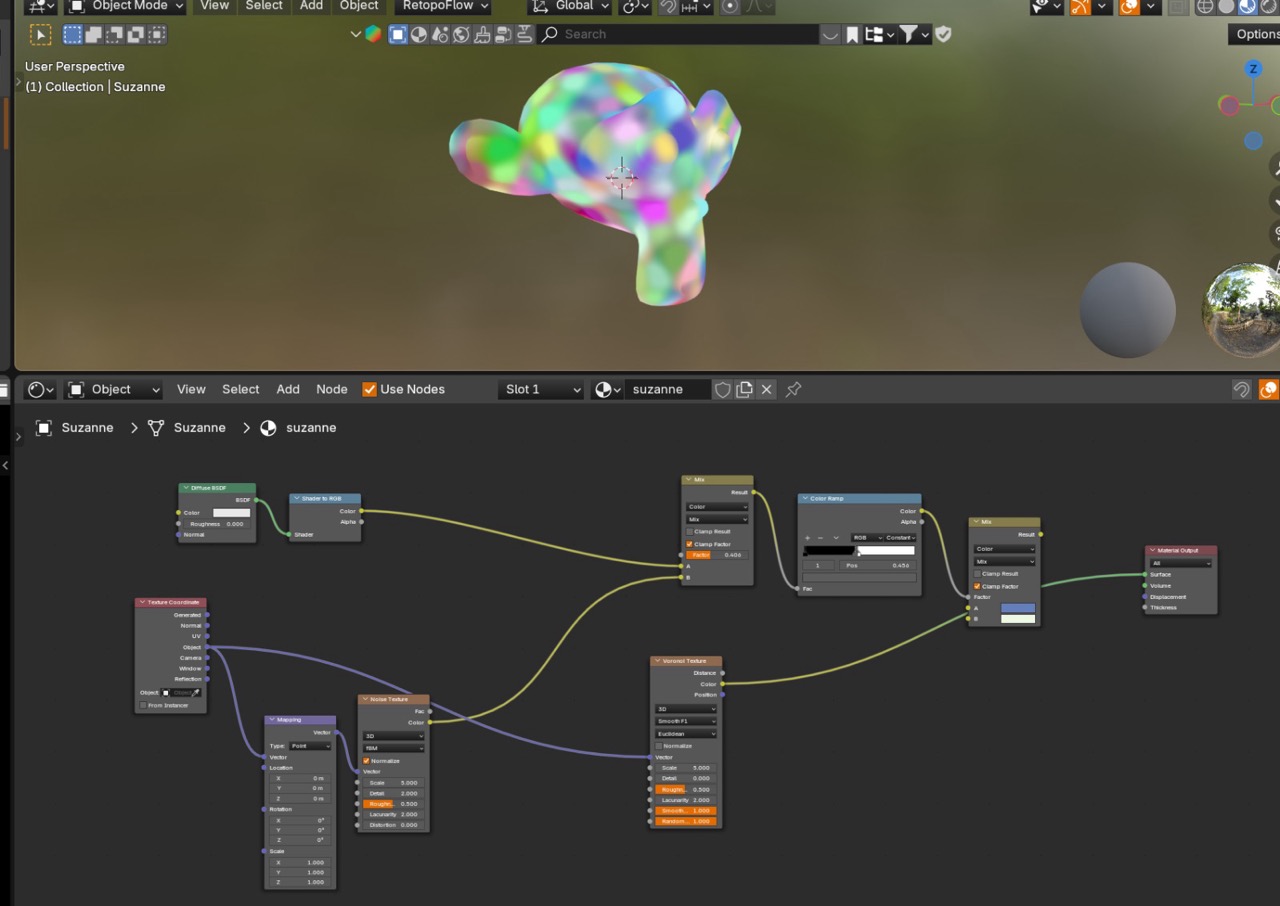Click the material sphere browse icon

click(x=607, y=389)
